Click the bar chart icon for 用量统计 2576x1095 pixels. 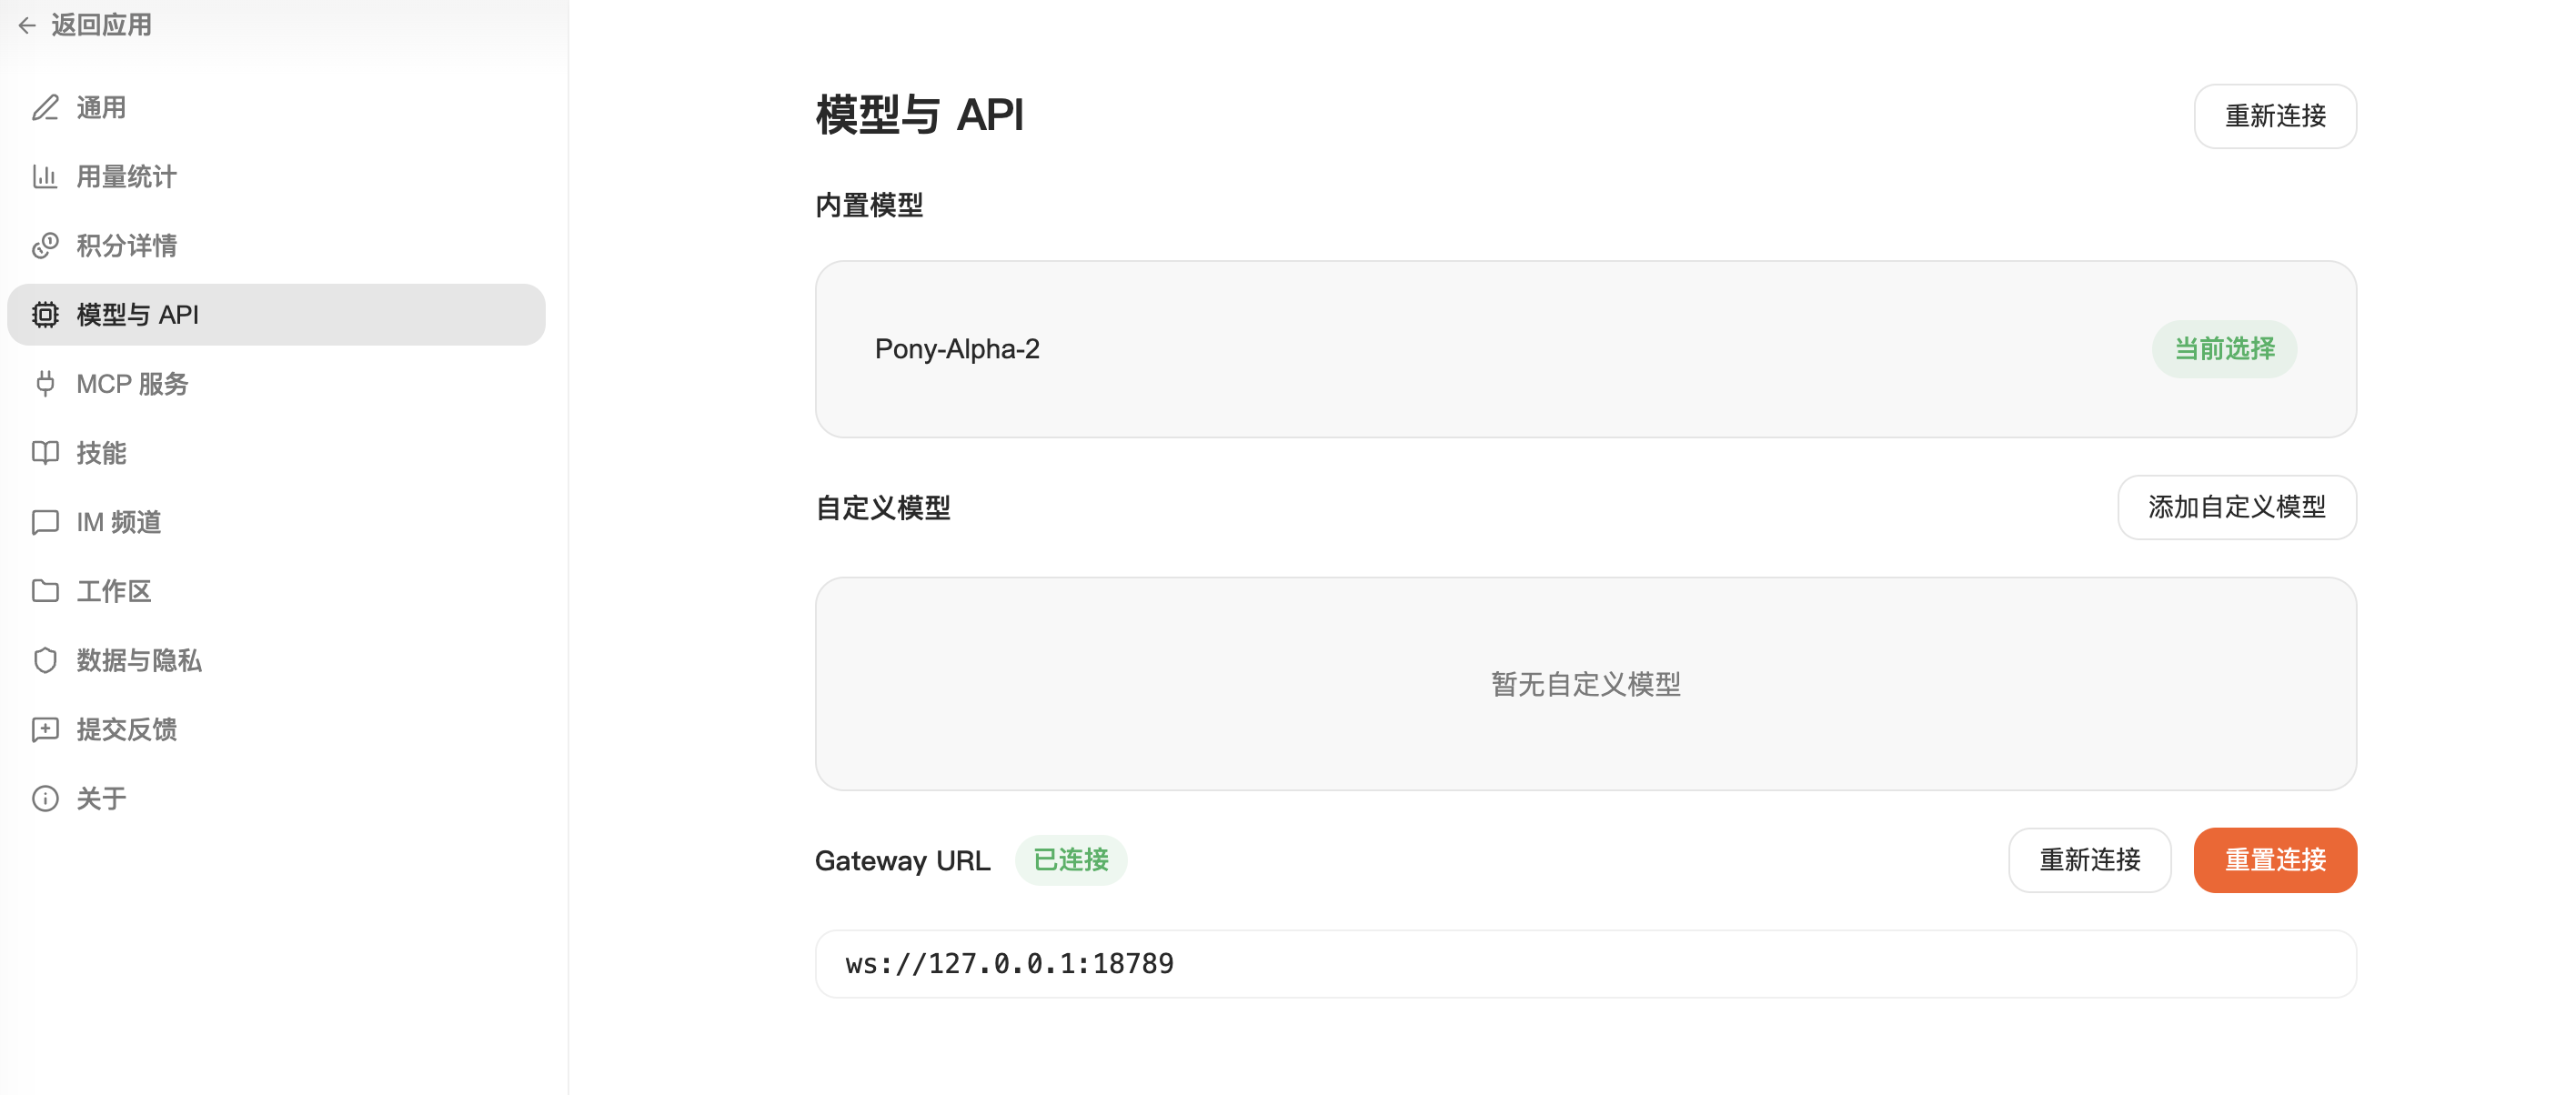45,176
